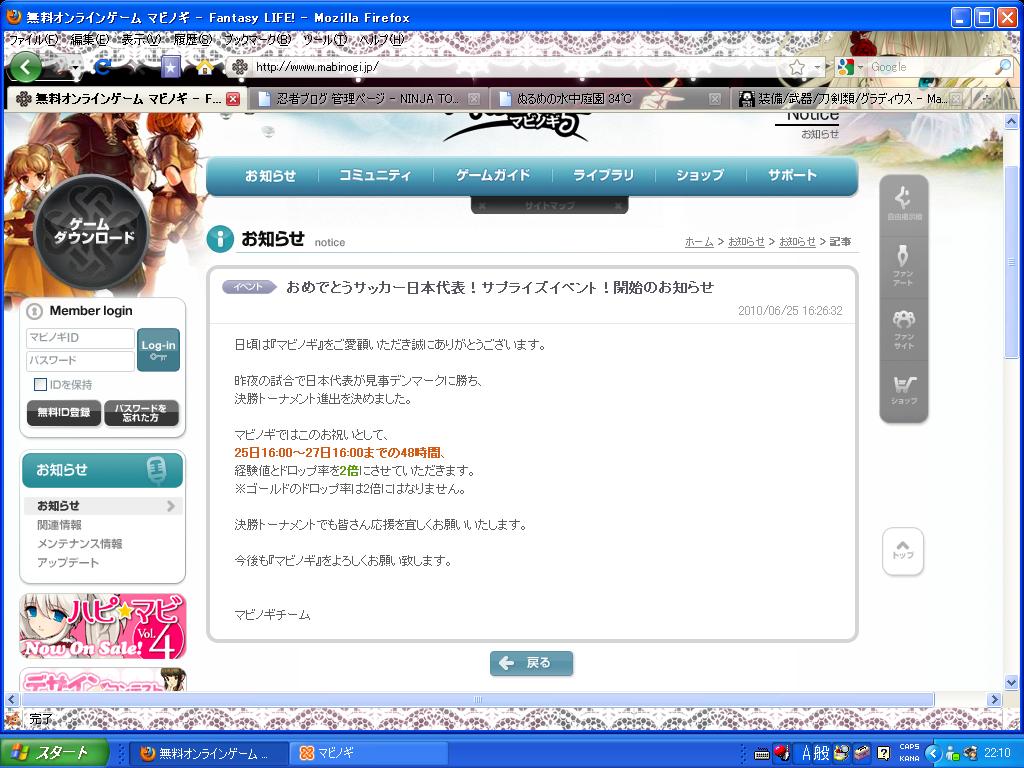Screen dimensions: 1024x768
Task: Go back with the green Back arrow
Action: pos(25,67)
